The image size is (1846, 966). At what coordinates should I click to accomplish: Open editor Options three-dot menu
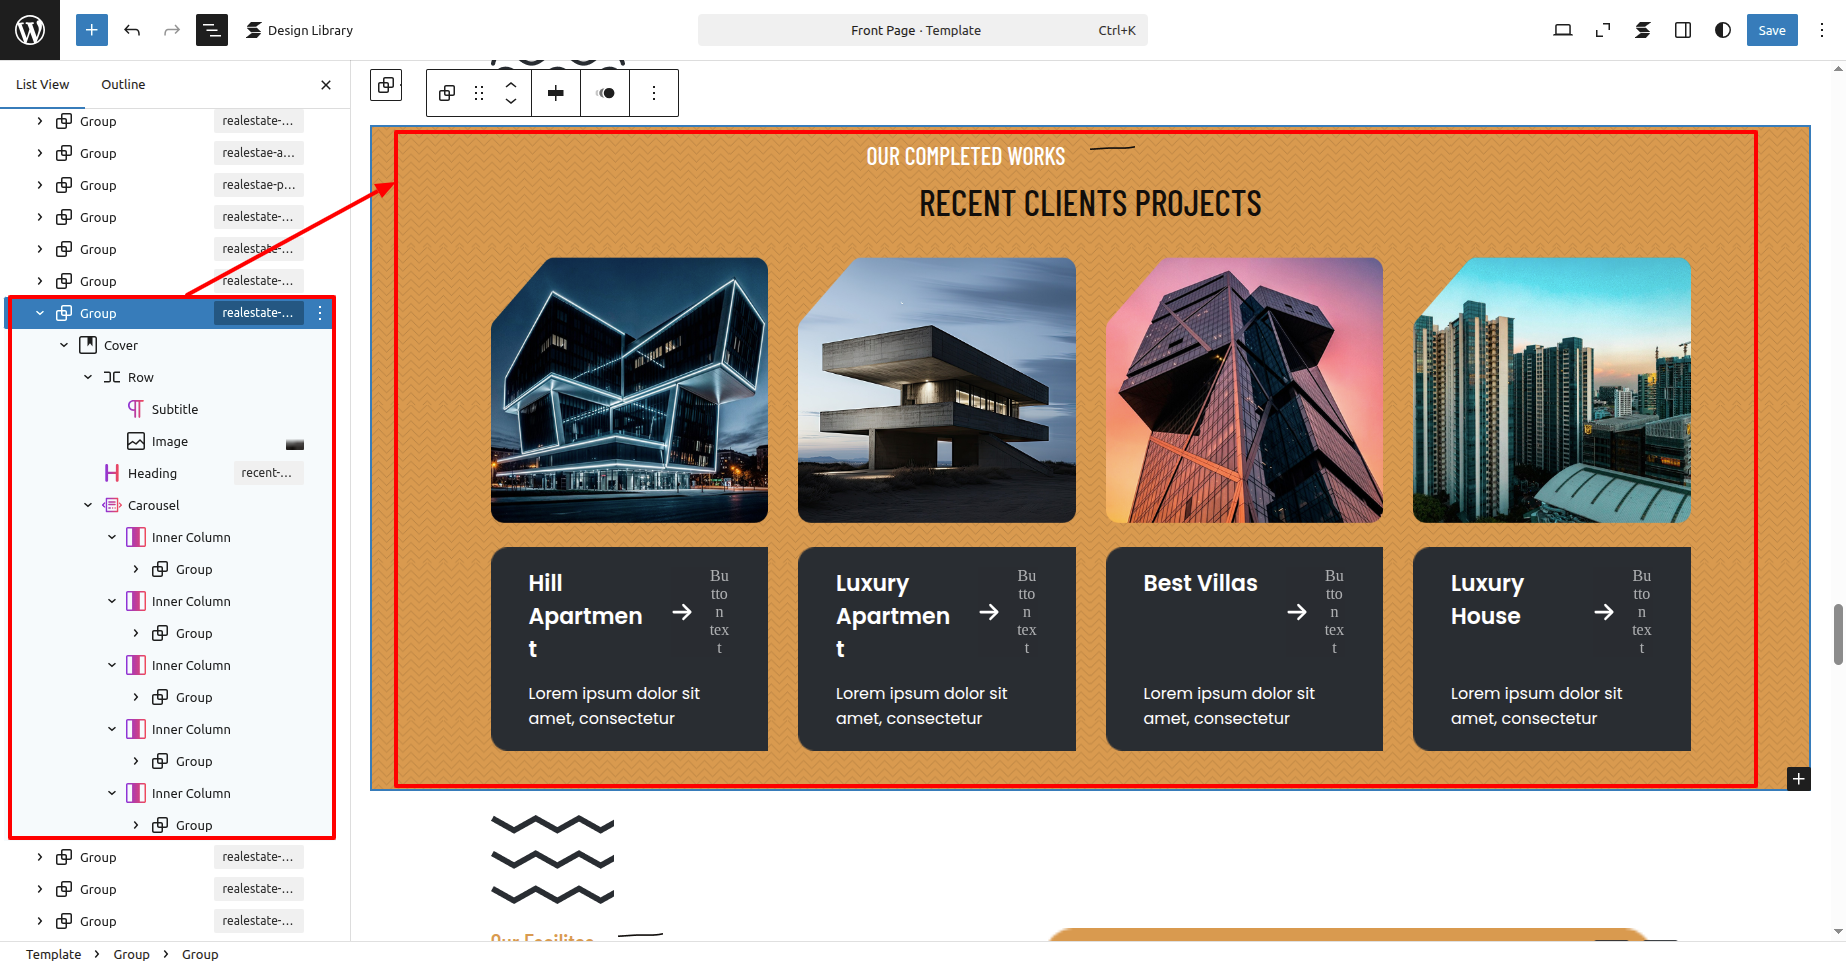click(1822, 30)
